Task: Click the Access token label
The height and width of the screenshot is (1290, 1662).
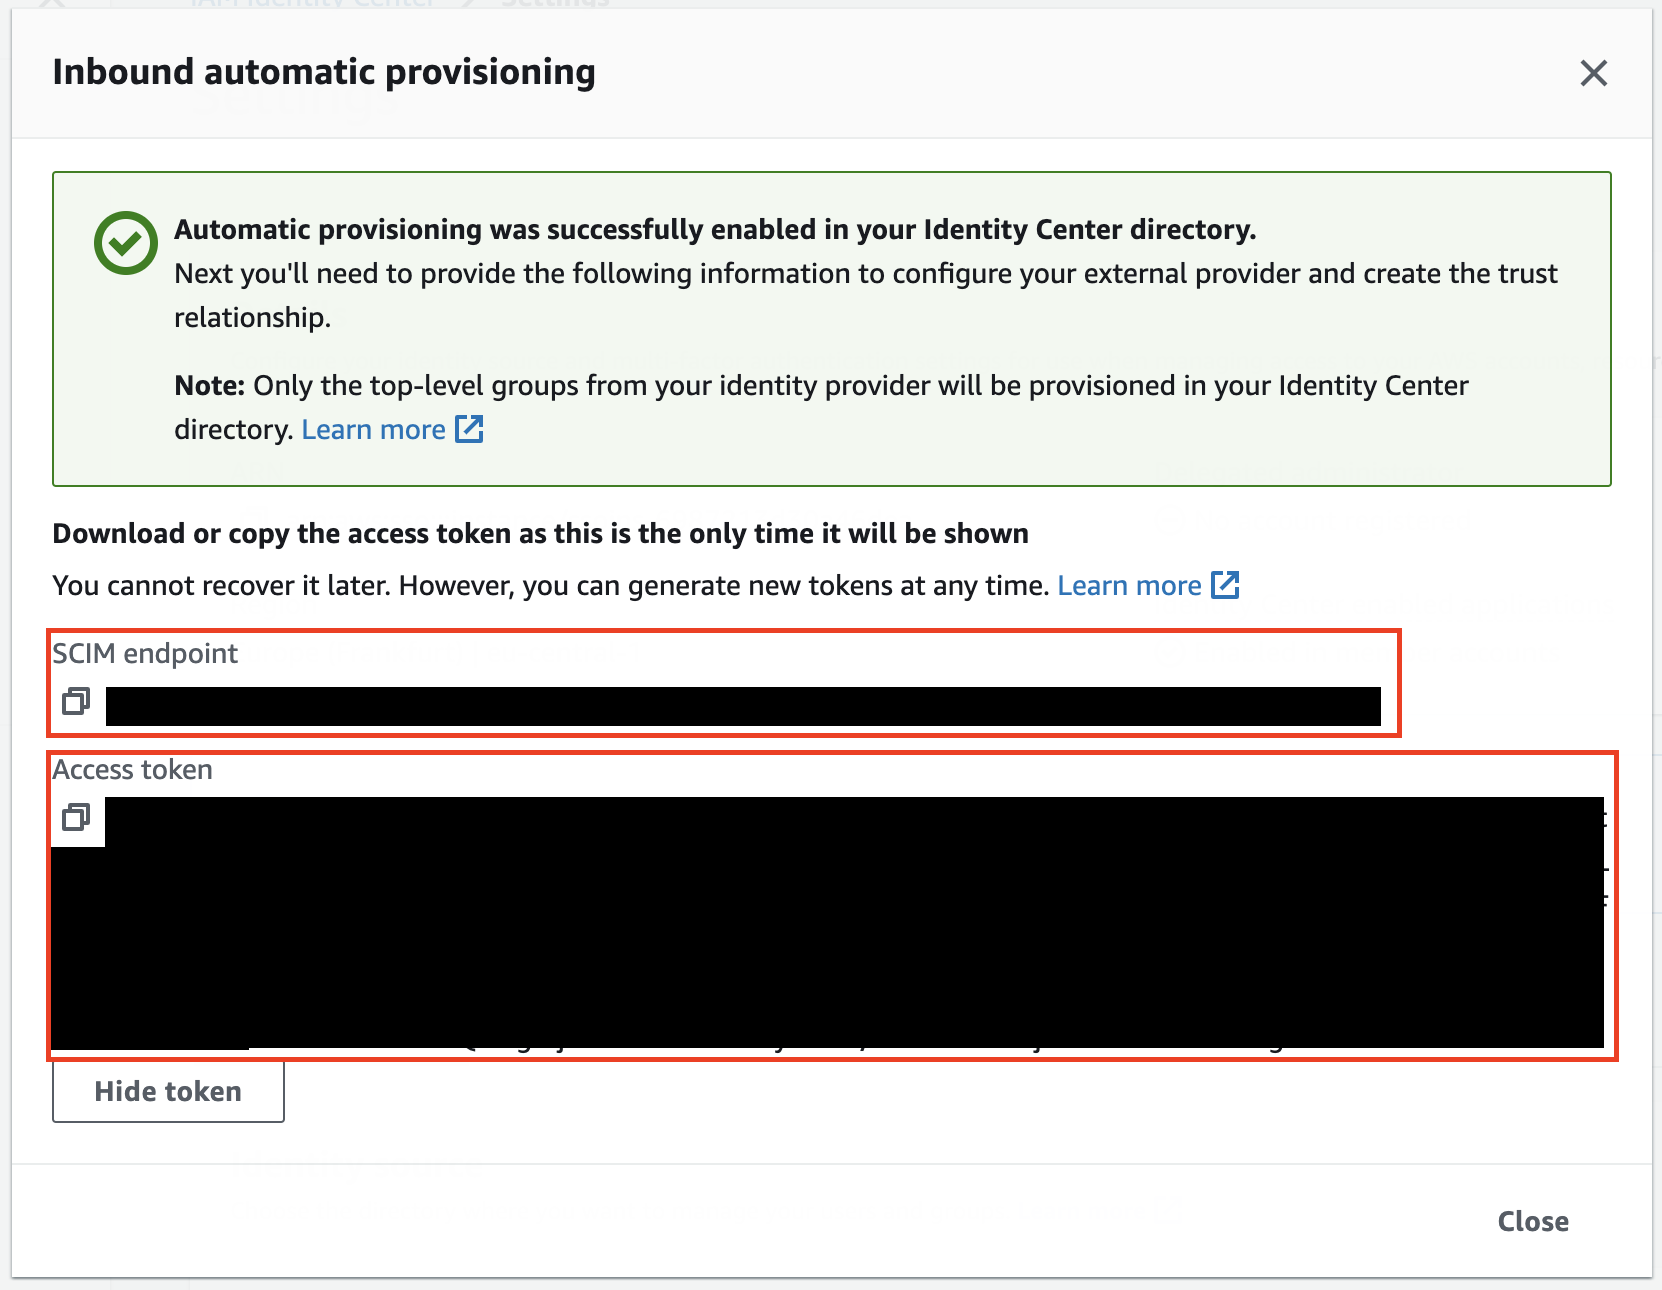Action: [x=133, y=770]
